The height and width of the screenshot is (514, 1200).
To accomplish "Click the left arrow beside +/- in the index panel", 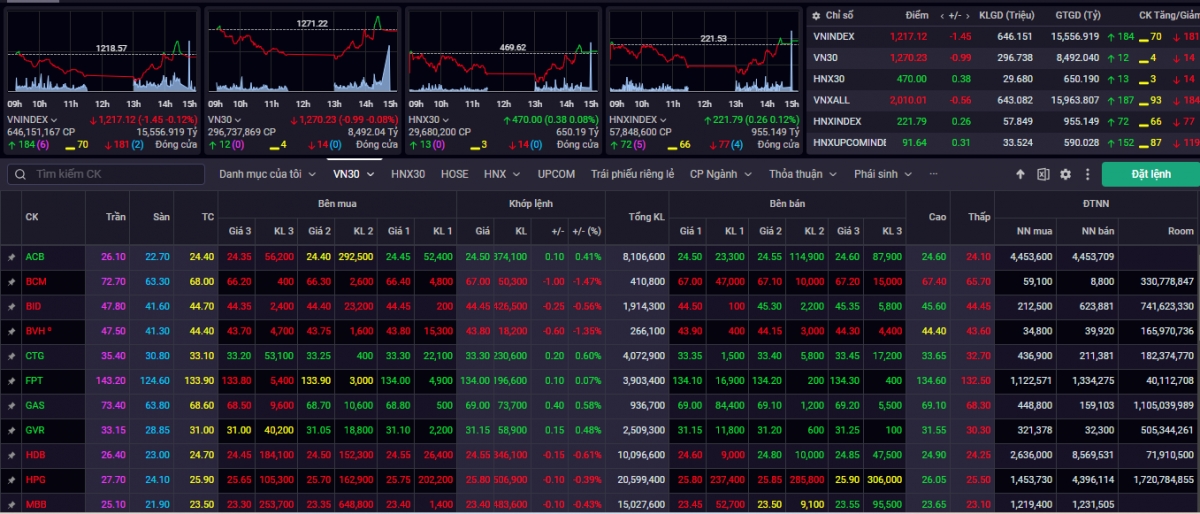I will point(942,15).
